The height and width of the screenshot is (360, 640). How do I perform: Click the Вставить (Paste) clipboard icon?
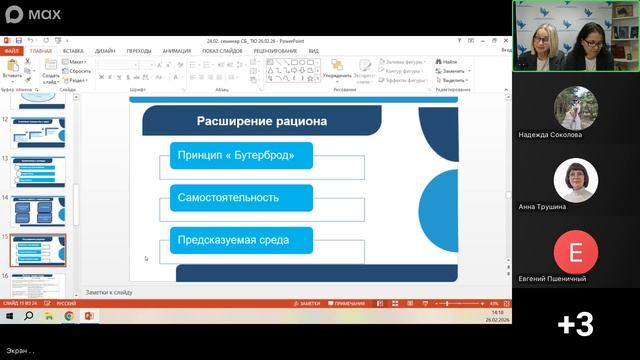pos(12,65)
